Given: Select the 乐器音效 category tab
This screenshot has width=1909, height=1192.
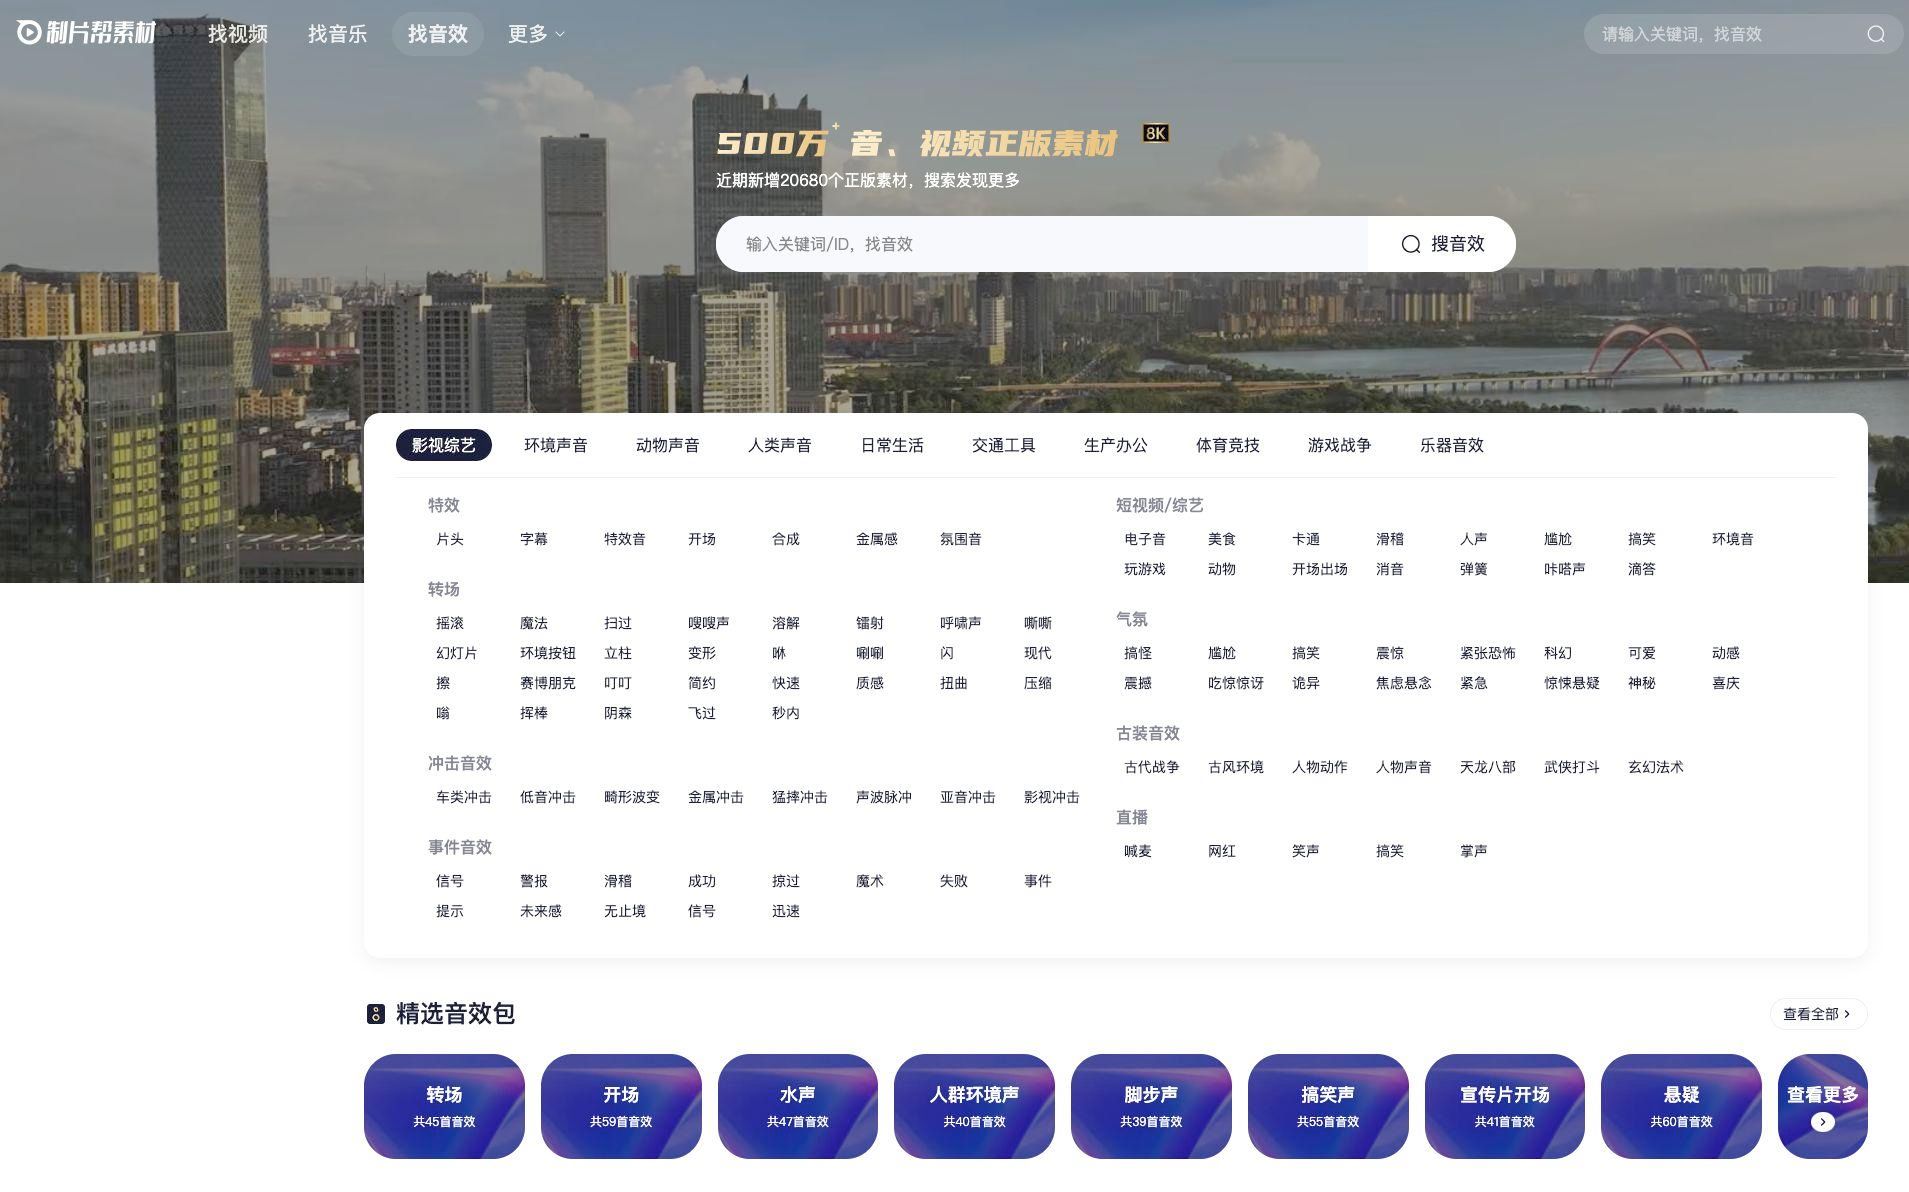Looking at the screenshot, I should tap(1452, 445).
